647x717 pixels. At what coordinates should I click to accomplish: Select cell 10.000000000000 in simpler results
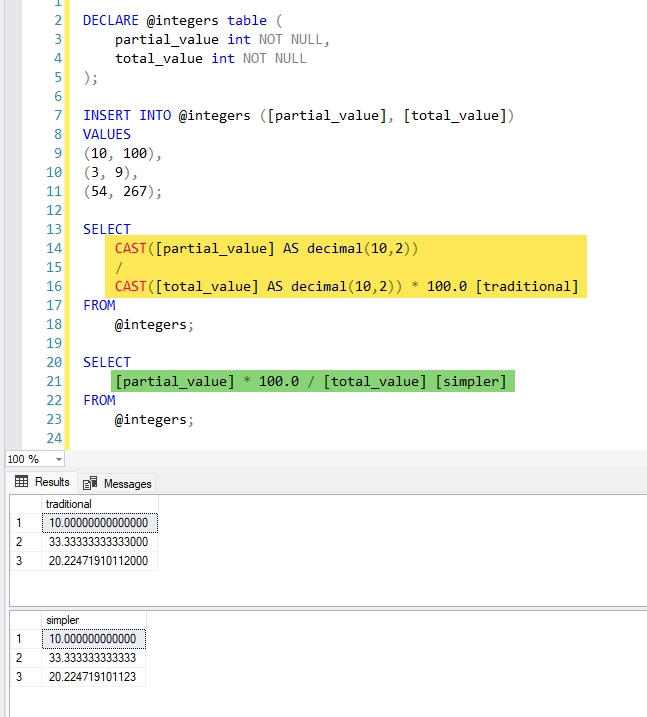click(x=94, y=639)
